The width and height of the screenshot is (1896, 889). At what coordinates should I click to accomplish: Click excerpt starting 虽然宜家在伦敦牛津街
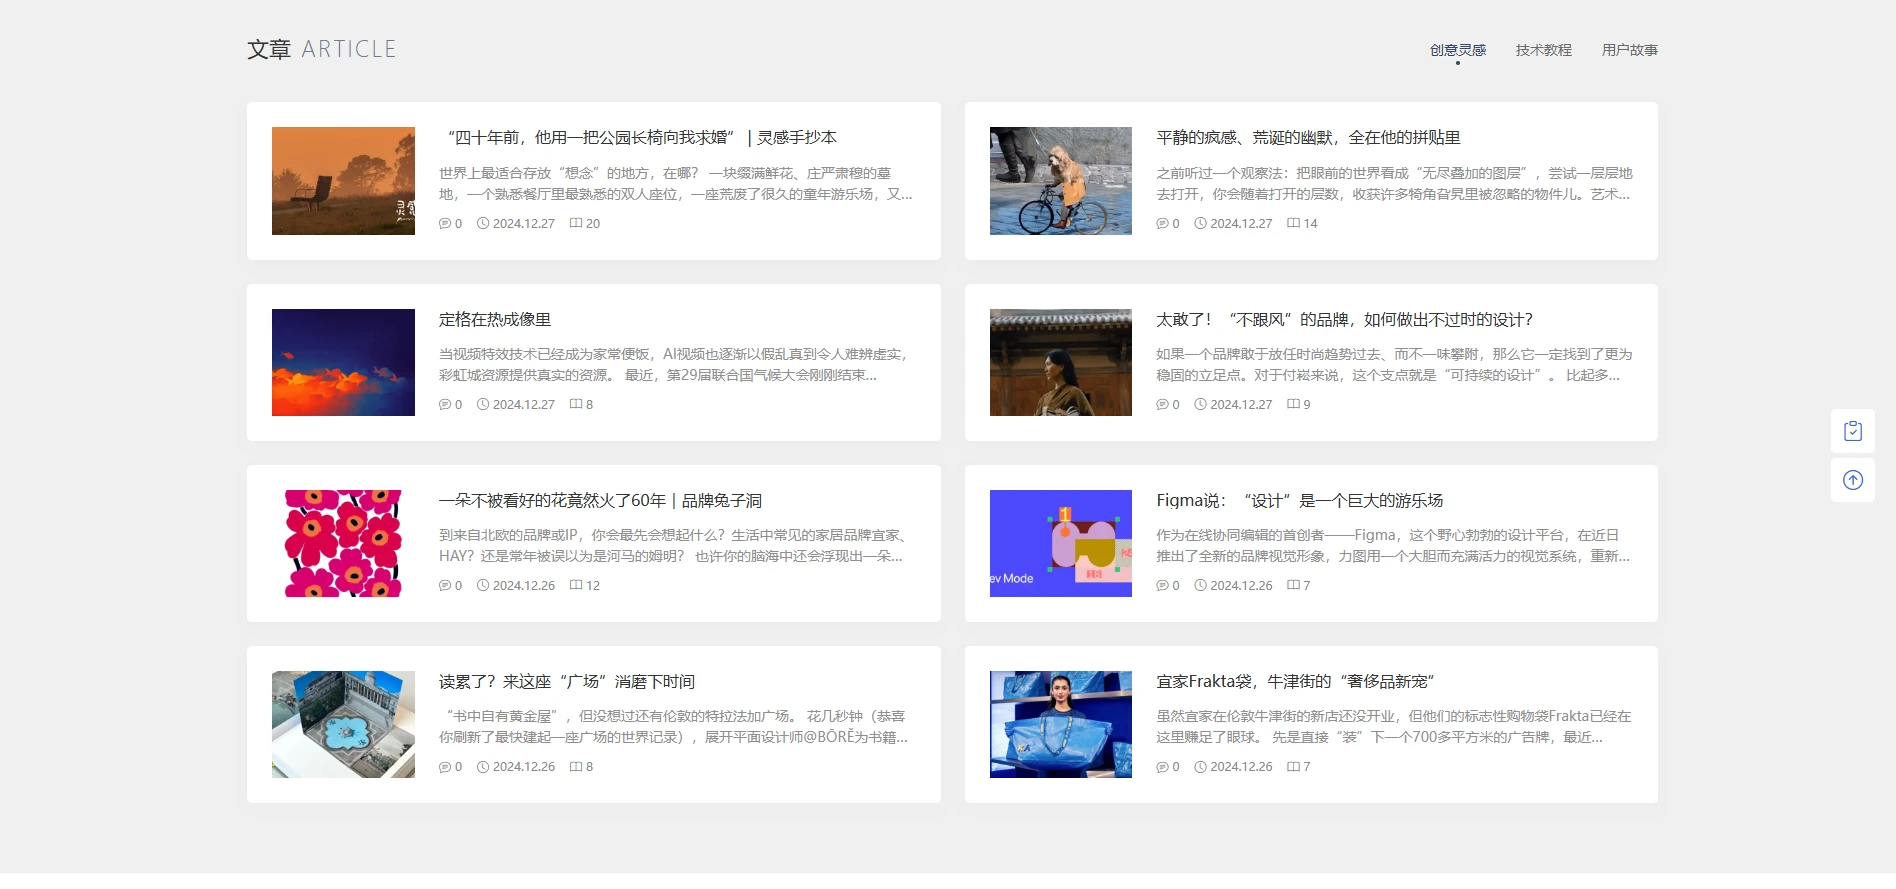point(1394,727)
